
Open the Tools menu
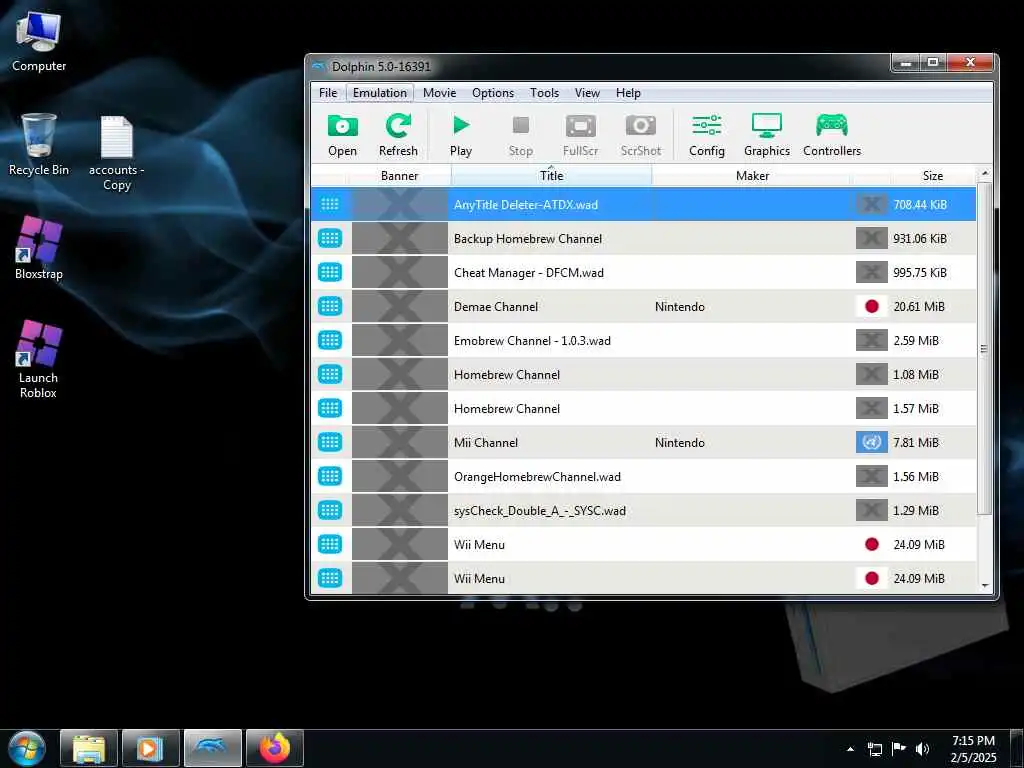(x=544, y=93)
